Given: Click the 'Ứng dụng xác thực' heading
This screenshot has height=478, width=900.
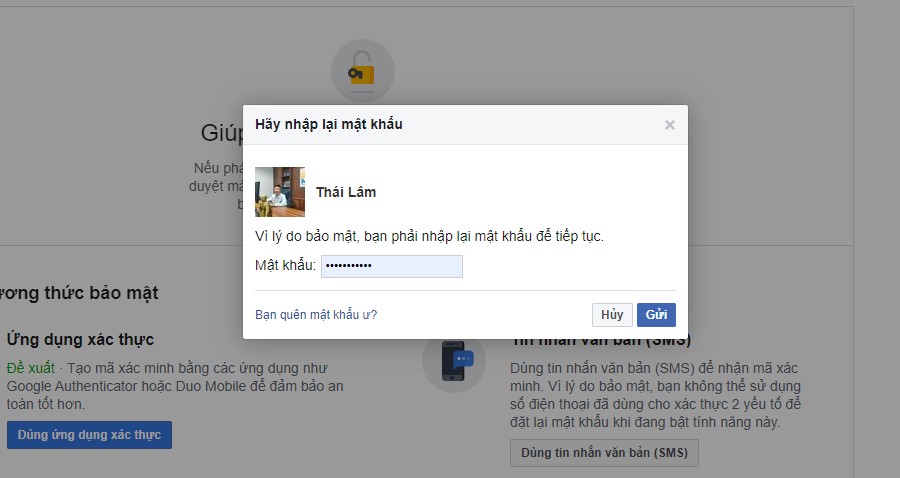Looking at the screenshot, I should coord(80,340).
